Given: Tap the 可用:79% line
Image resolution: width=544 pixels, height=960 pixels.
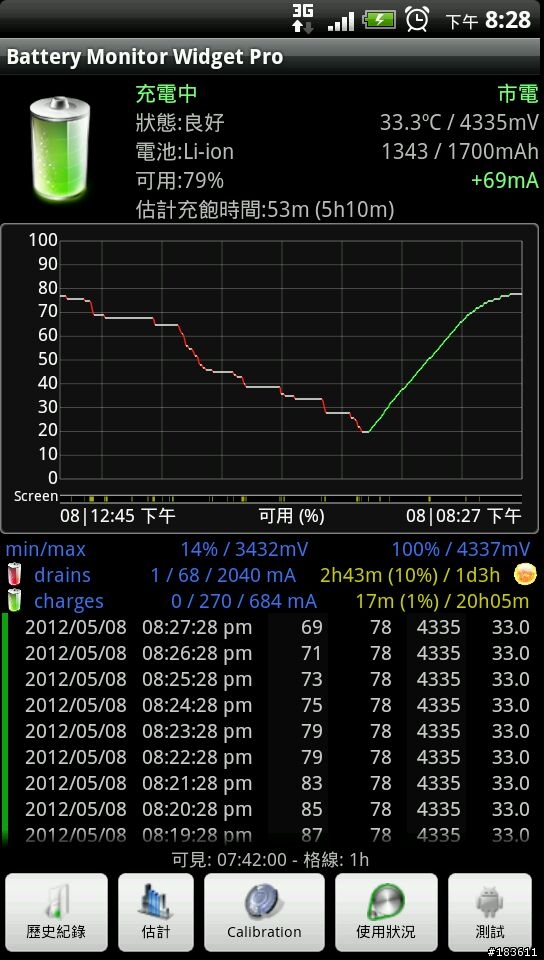Looking at the screenshot, I should pos(179,181).
